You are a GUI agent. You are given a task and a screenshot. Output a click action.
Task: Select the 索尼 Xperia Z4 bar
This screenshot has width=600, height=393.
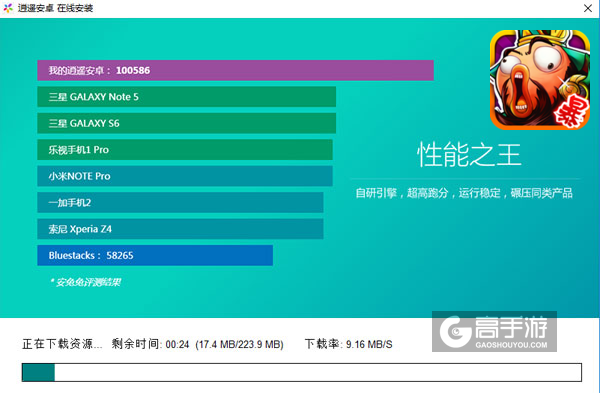coord(180,229)
